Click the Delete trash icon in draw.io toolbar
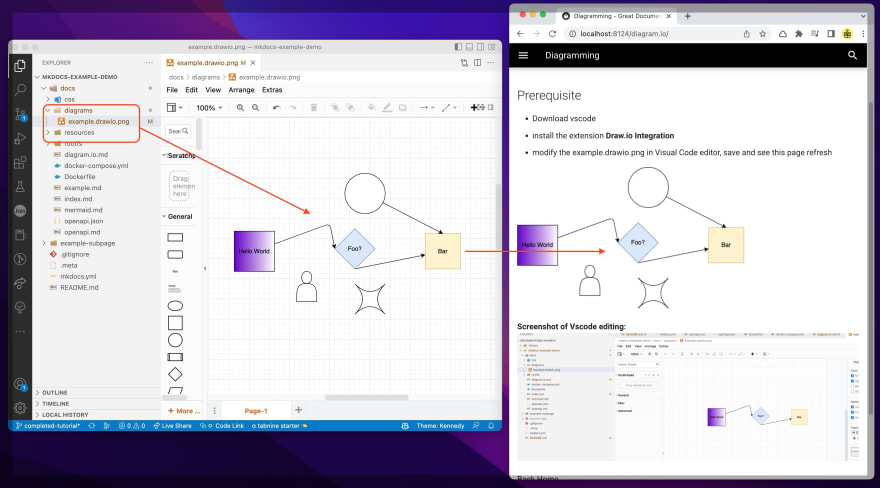The image size is (880, 488). 314,108
